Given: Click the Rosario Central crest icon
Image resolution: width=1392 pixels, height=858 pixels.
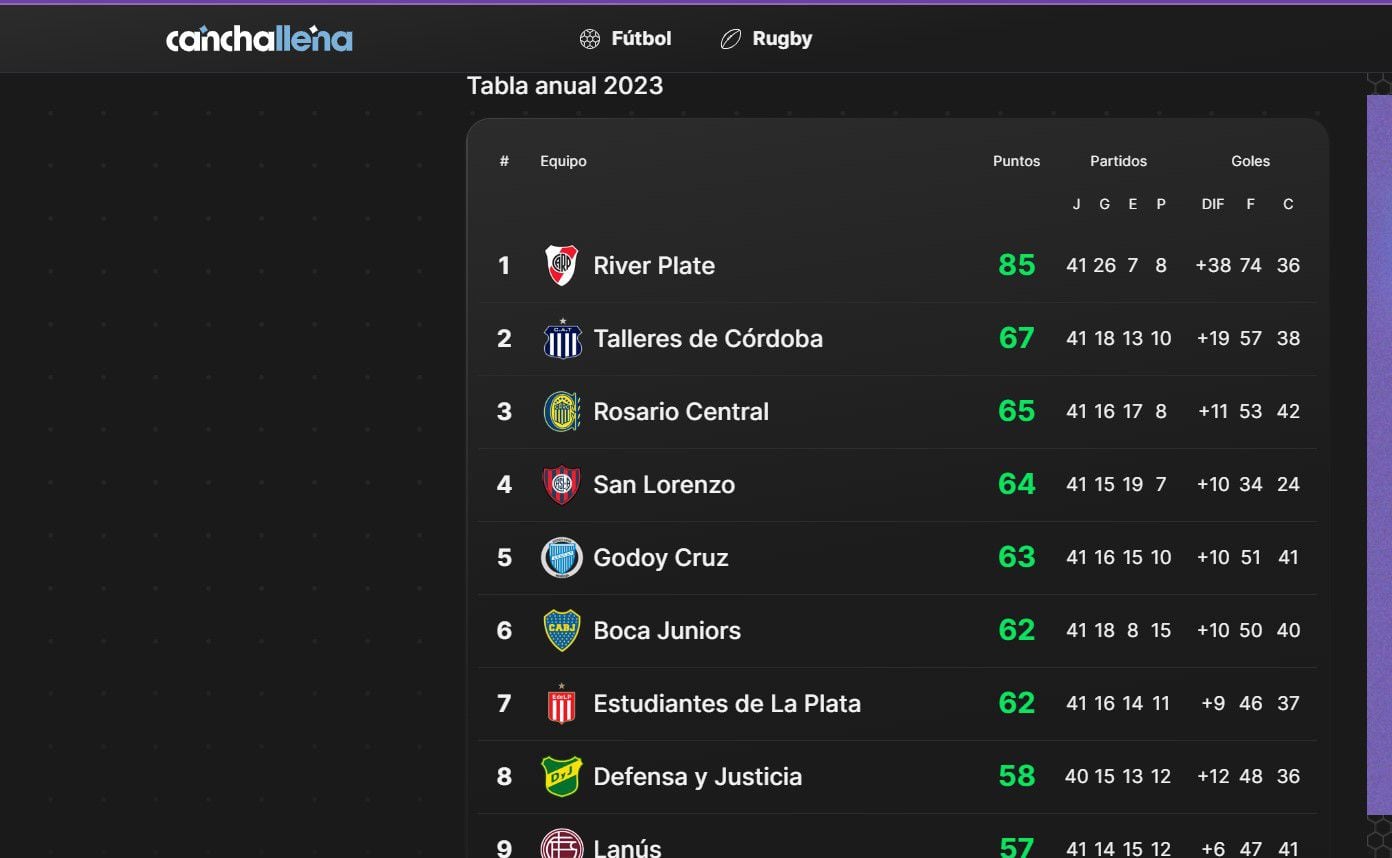Looking at the screenshot, I should (x=562, y=412).
